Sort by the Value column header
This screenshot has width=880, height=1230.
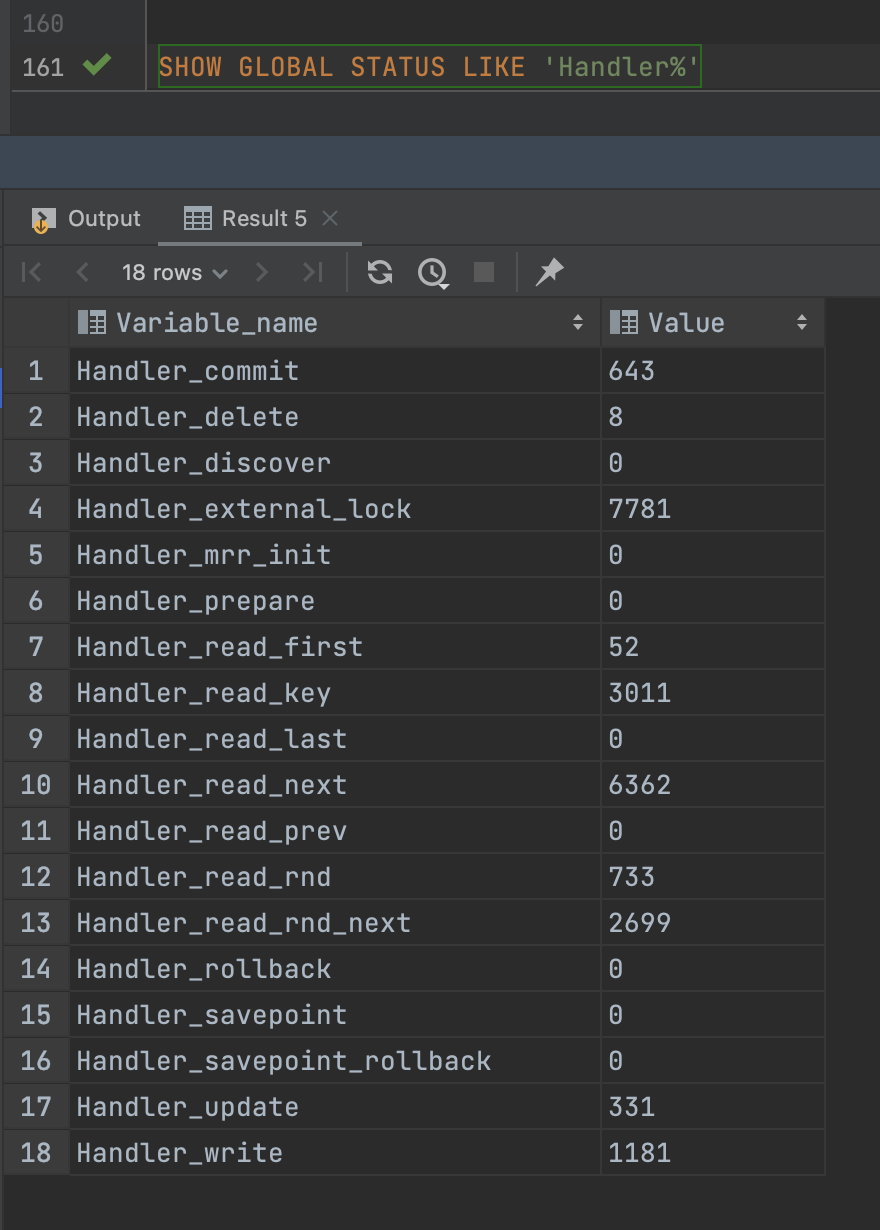pos(713,323)
